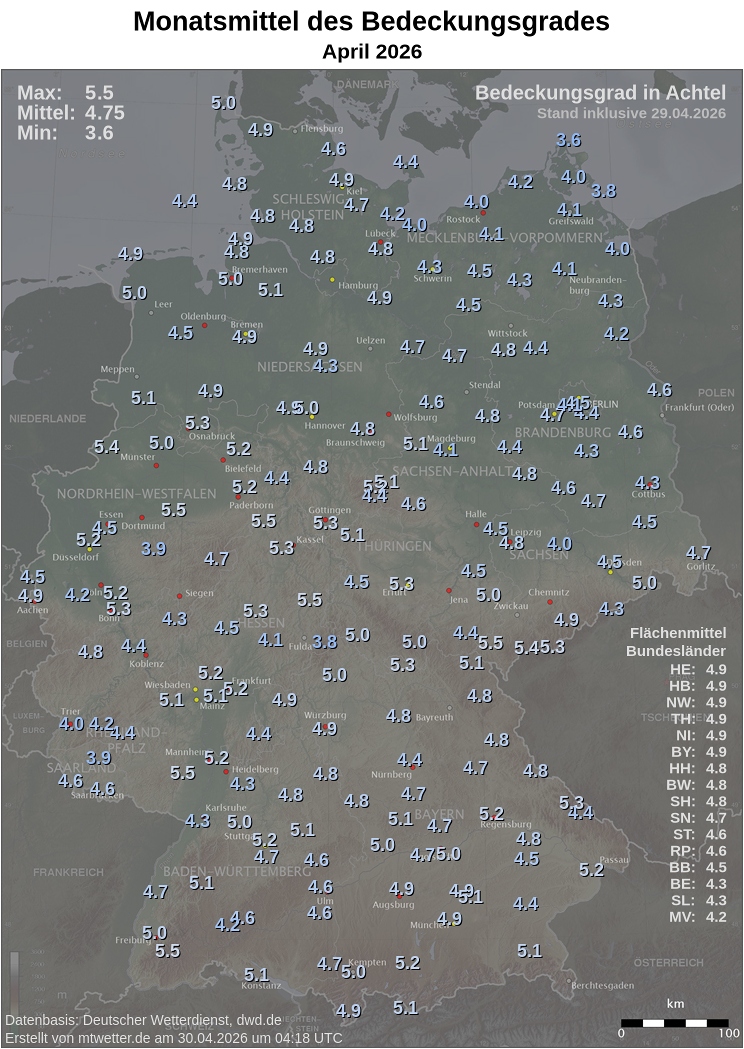Click the red Heidelberg city marker

point(227,771)
